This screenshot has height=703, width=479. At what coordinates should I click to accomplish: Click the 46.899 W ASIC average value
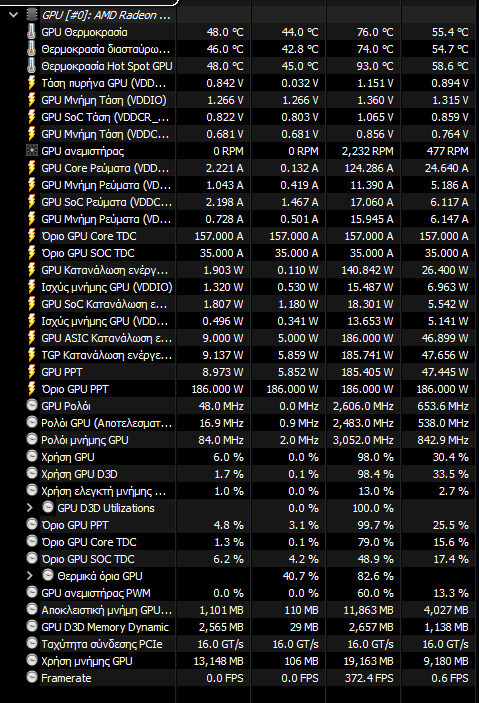(444, 338)
